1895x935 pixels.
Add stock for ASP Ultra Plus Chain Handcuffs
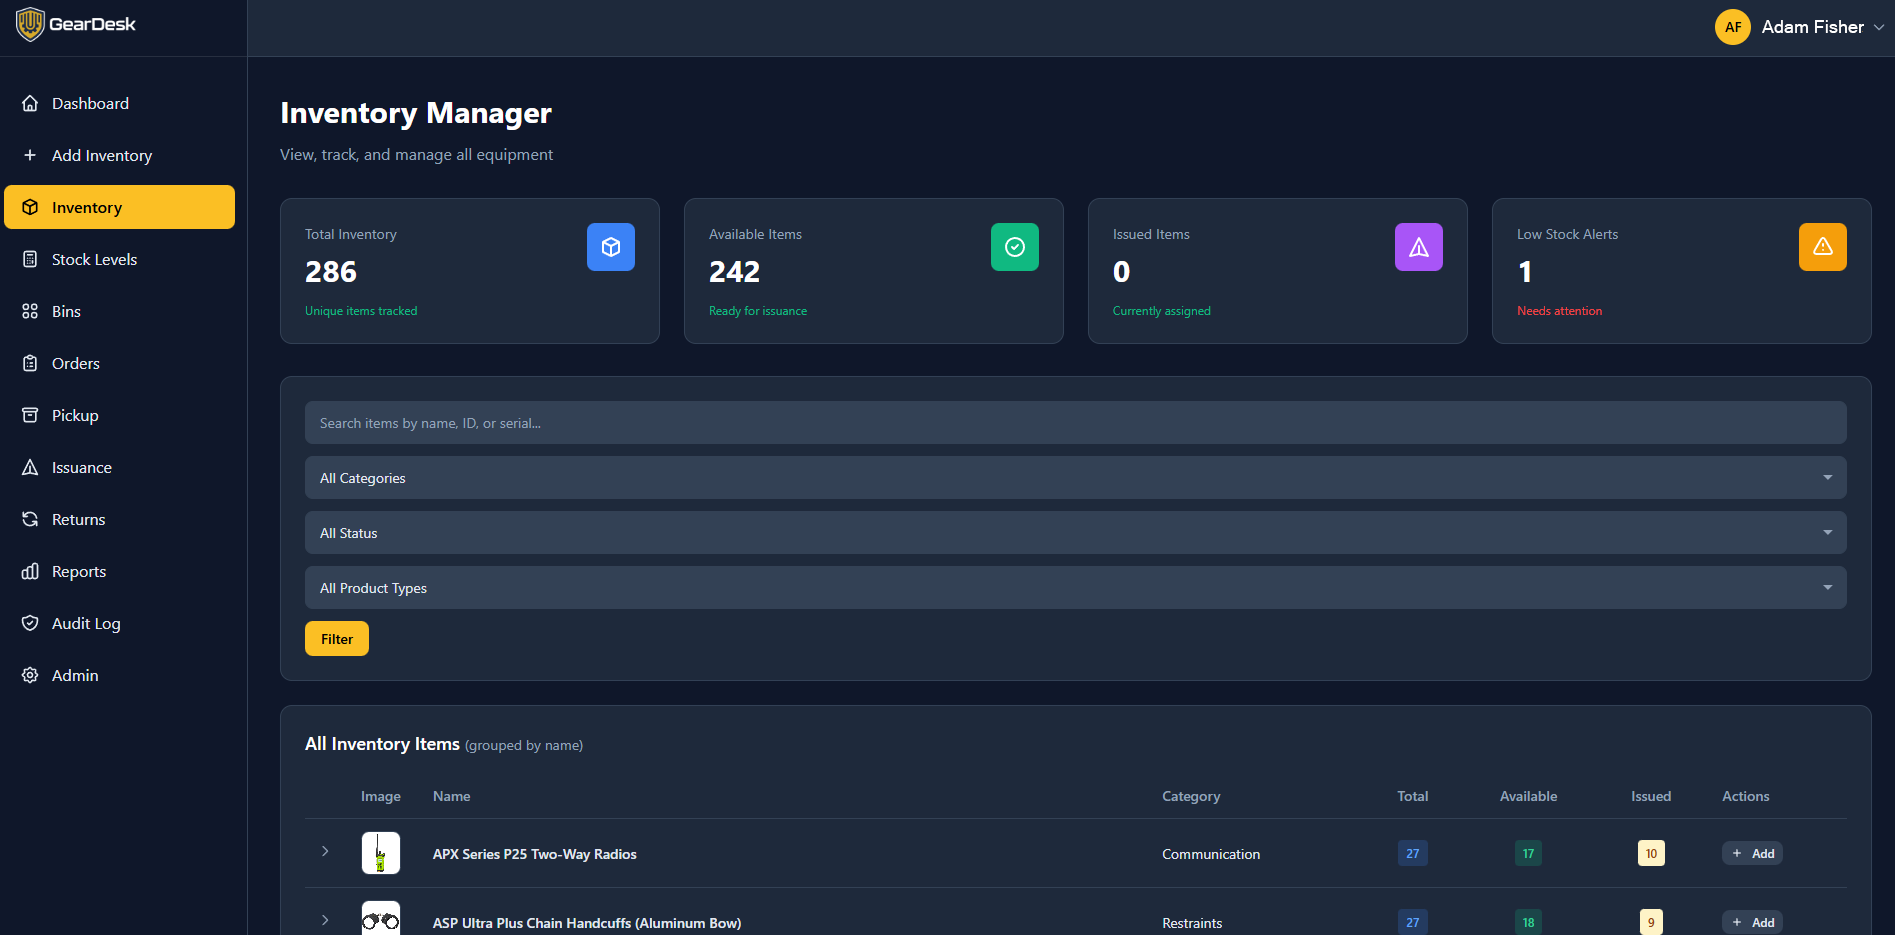[x=1752, y=921]
